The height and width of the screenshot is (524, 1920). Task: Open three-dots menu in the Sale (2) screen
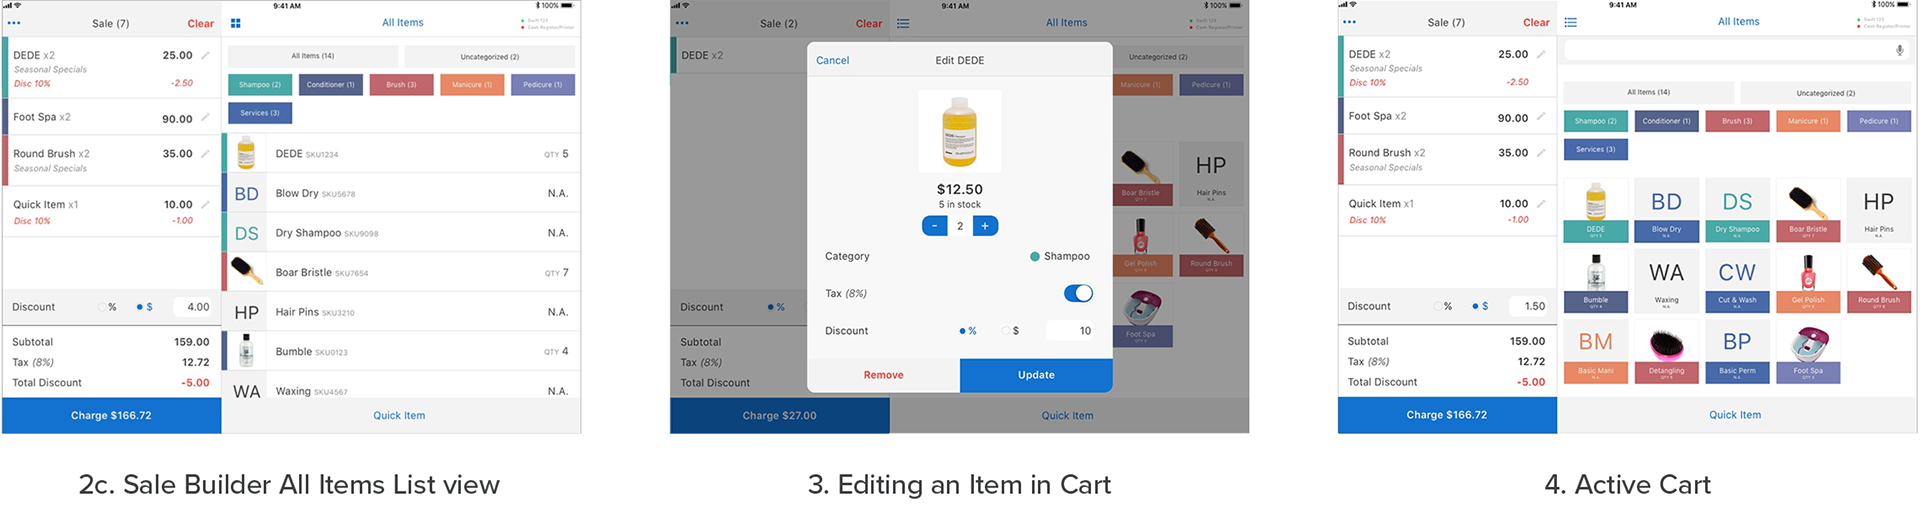pos(682,23)
